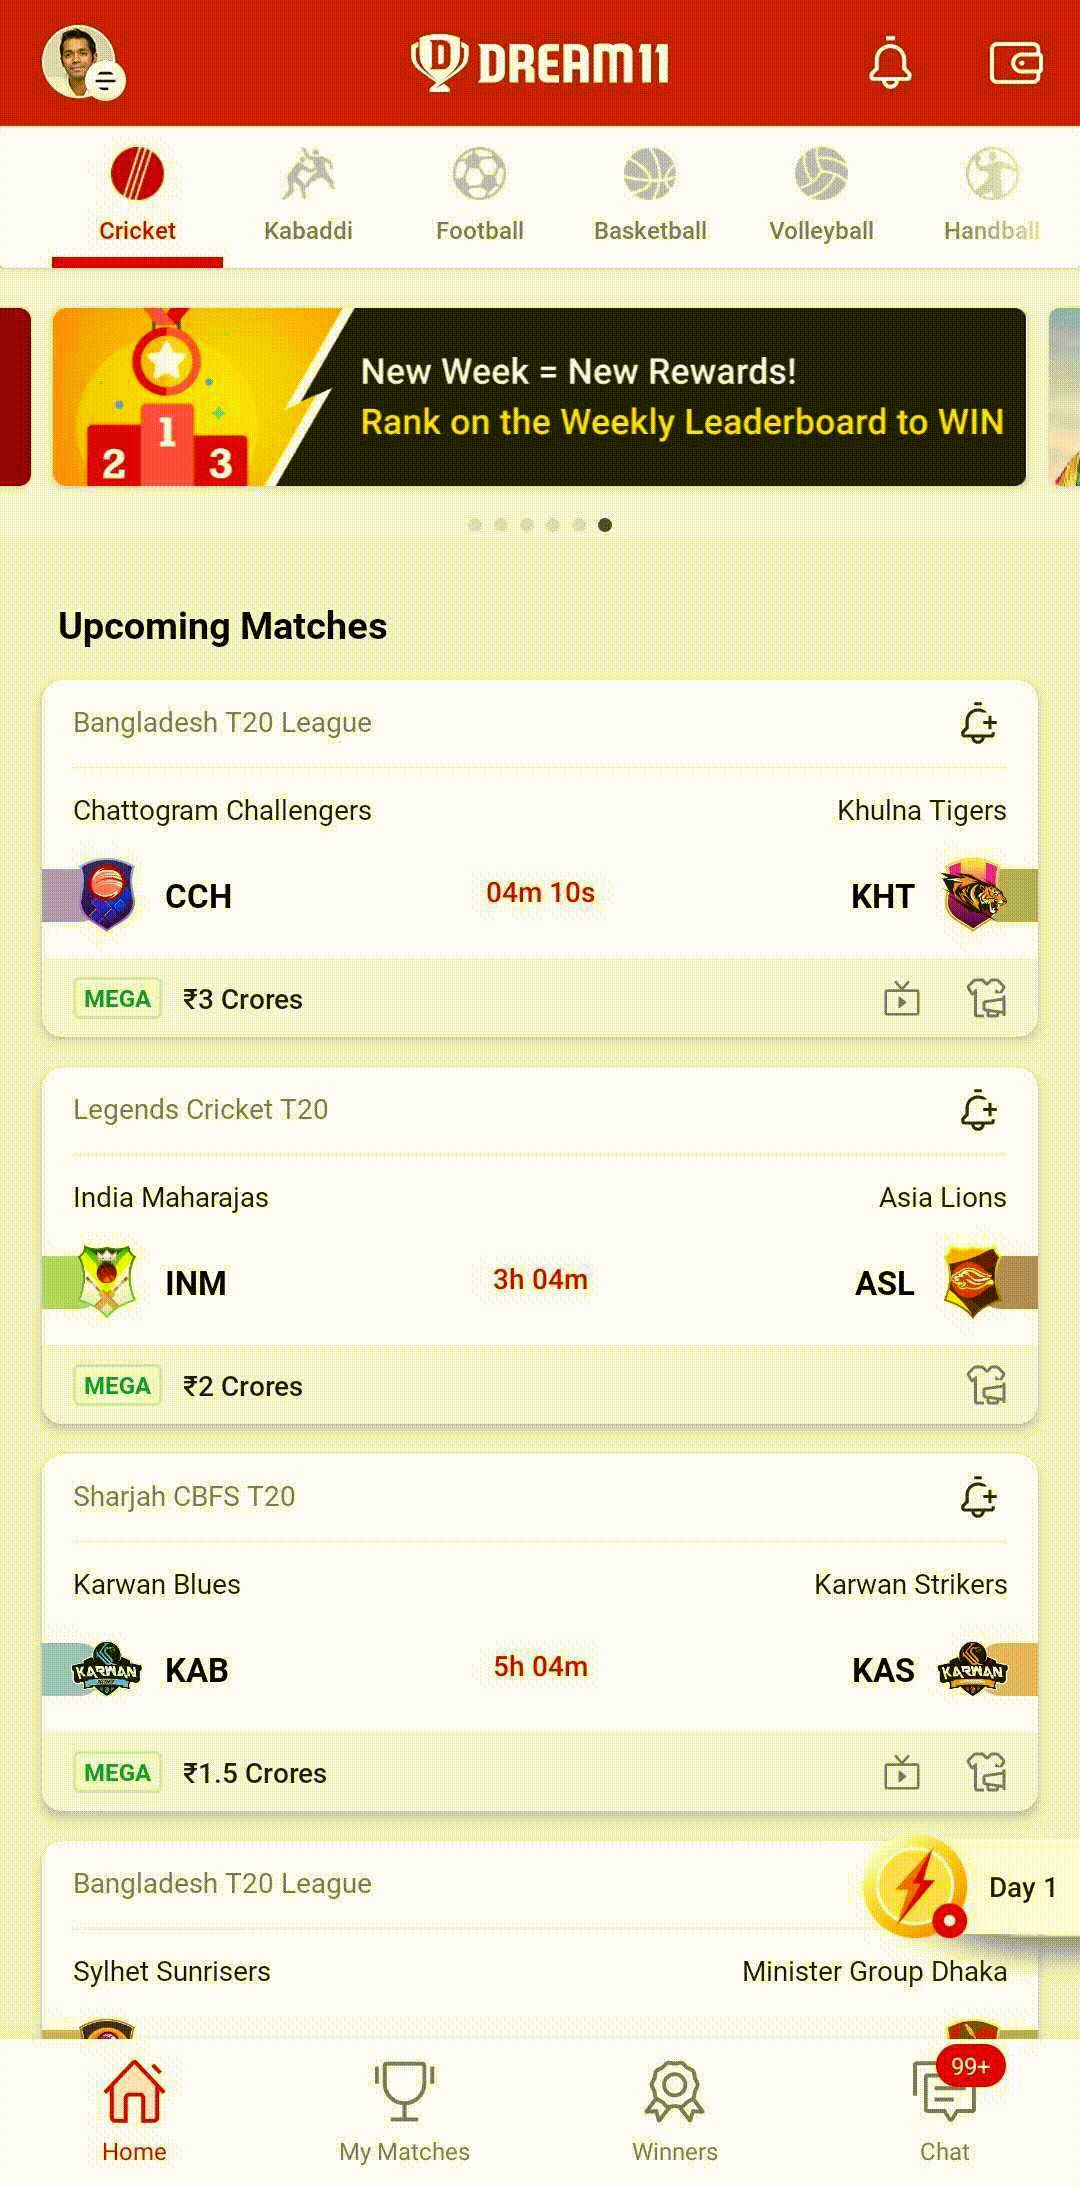
Task: Tap live stream icon on CCH vs KHT card
Action: click(902, 998)
